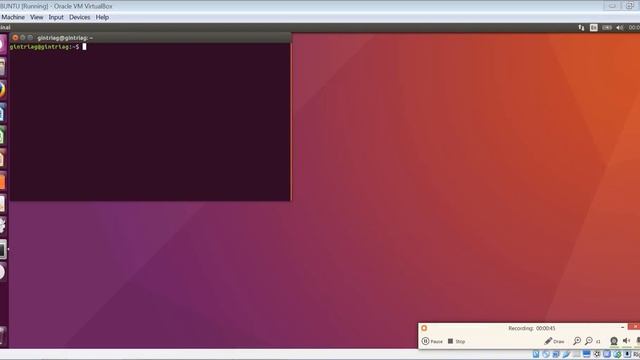
Task: Minimize the VirtualBox window
Action: [x=612, y=6]
